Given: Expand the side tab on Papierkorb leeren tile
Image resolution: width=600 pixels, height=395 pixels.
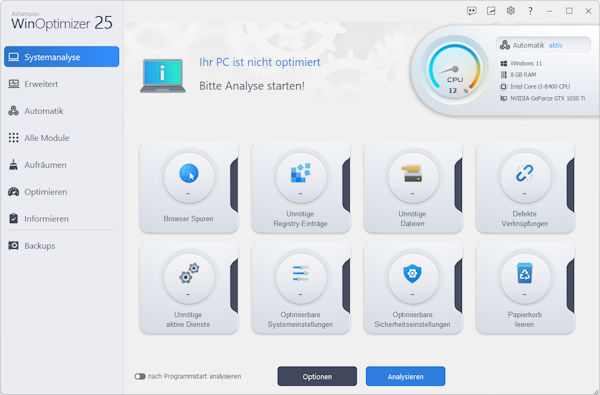Looking at the screenshot, I should (570, 286).
